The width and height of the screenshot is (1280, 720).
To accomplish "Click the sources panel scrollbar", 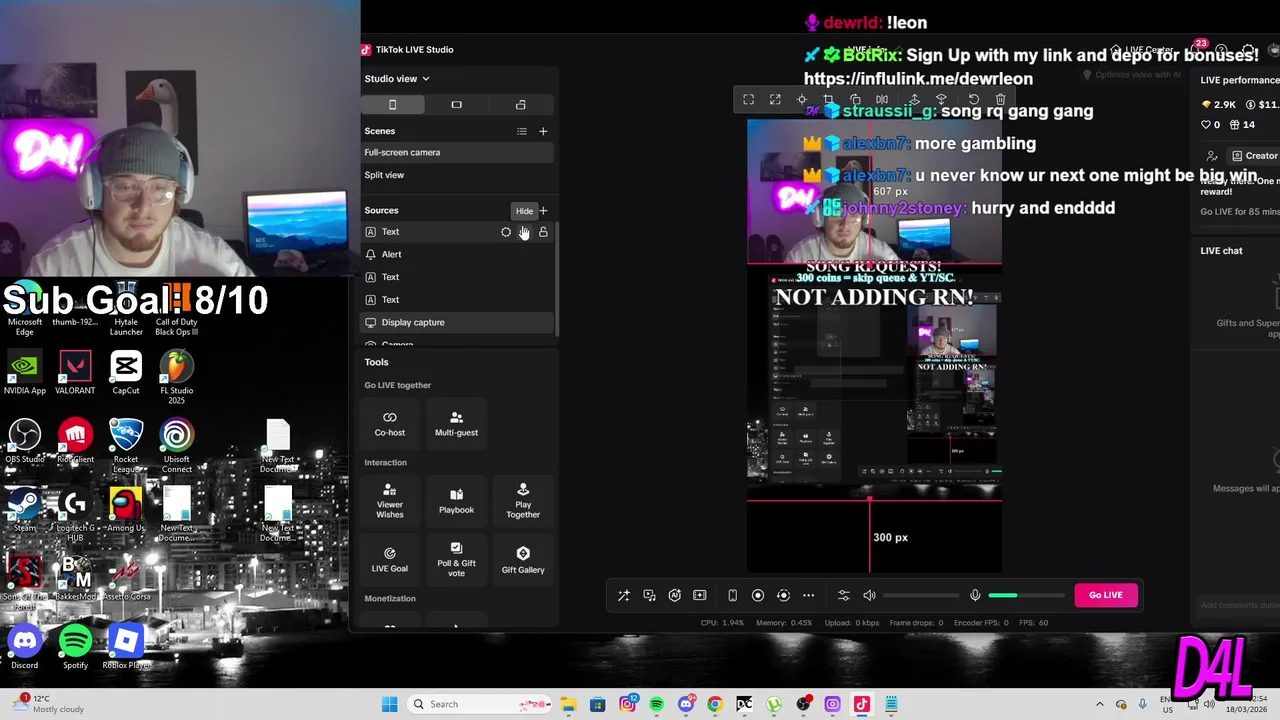I will point(557,280).
